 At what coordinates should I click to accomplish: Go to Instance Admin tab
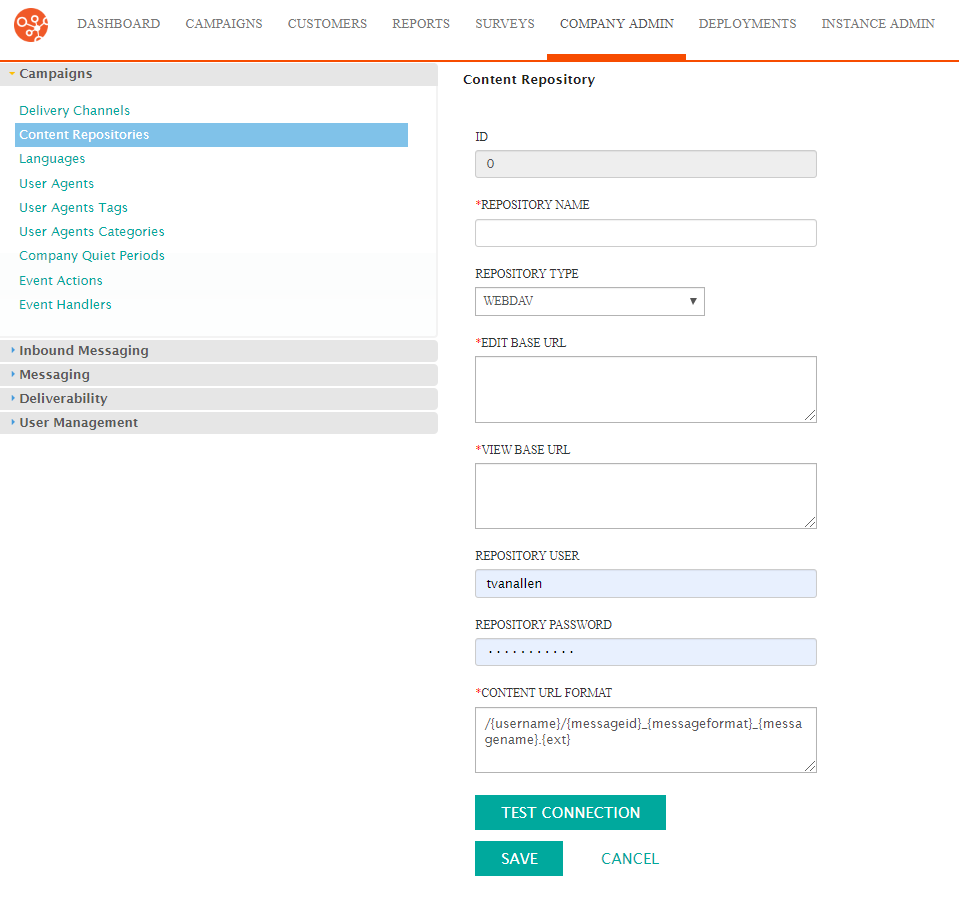point(878,24)
